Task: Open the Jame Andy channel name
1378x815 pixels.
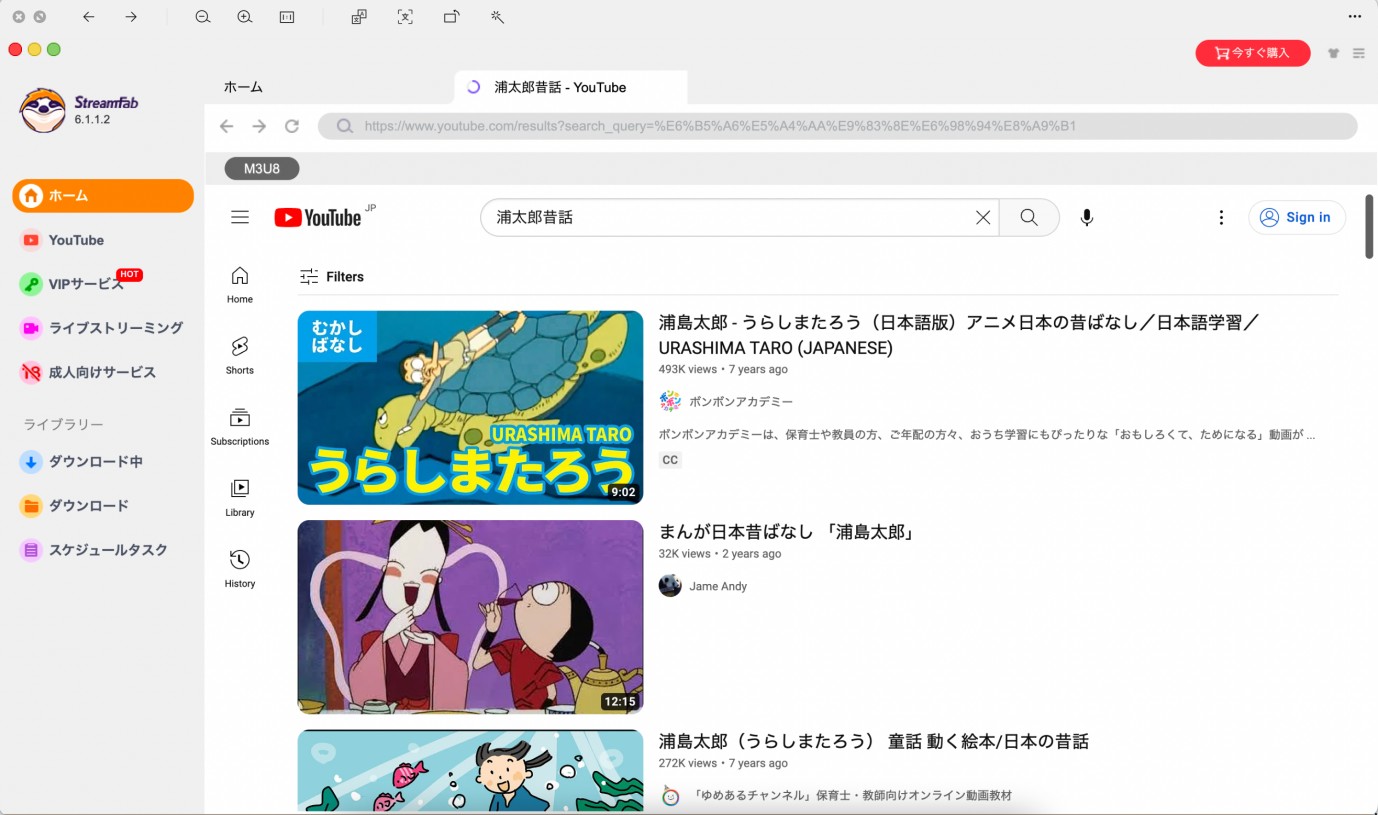Action: pyautogui.click(x=718, y=586)
